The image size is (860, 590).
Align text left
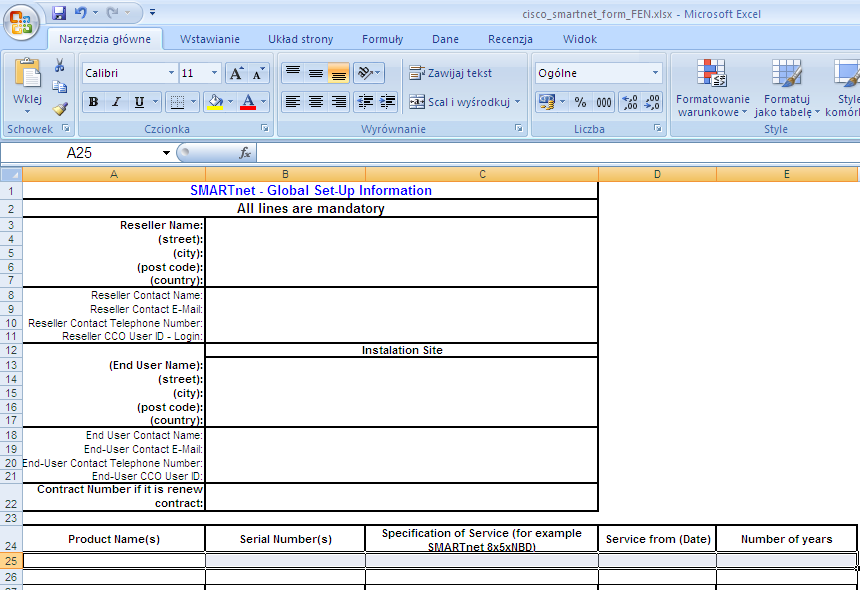click(x=293, y=102)
